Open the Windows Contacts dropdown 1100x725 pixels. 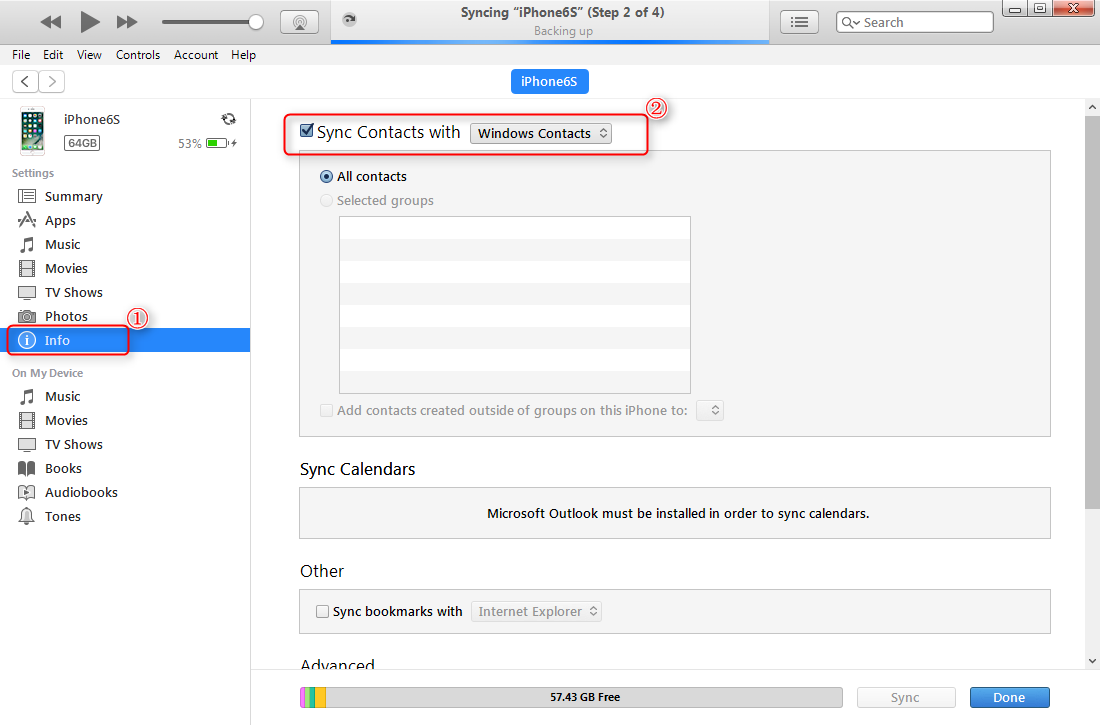[541, 133]
